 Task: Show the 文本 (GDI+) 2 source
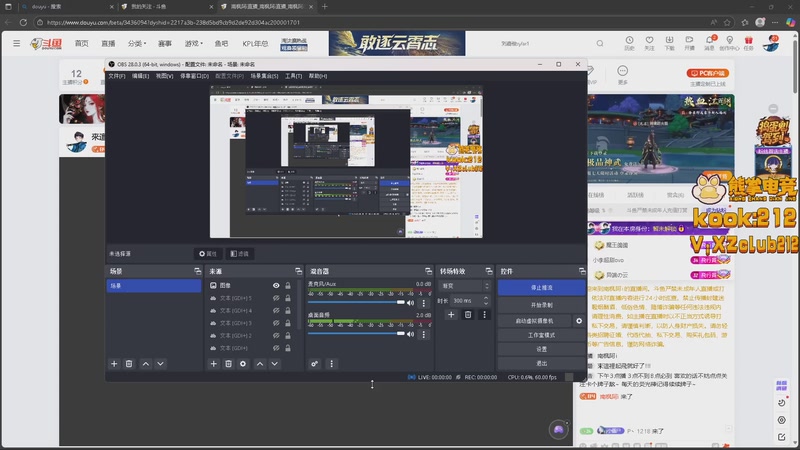(x=276, y=336)
